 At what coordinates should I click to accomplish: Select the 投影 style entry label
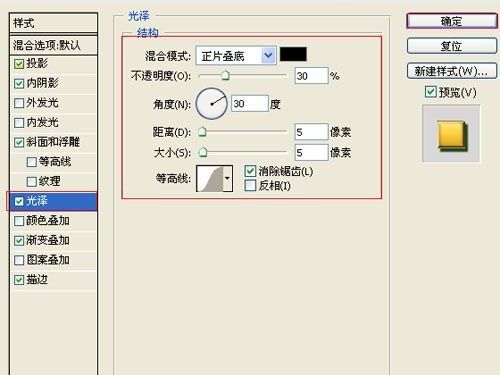point(37,63)
